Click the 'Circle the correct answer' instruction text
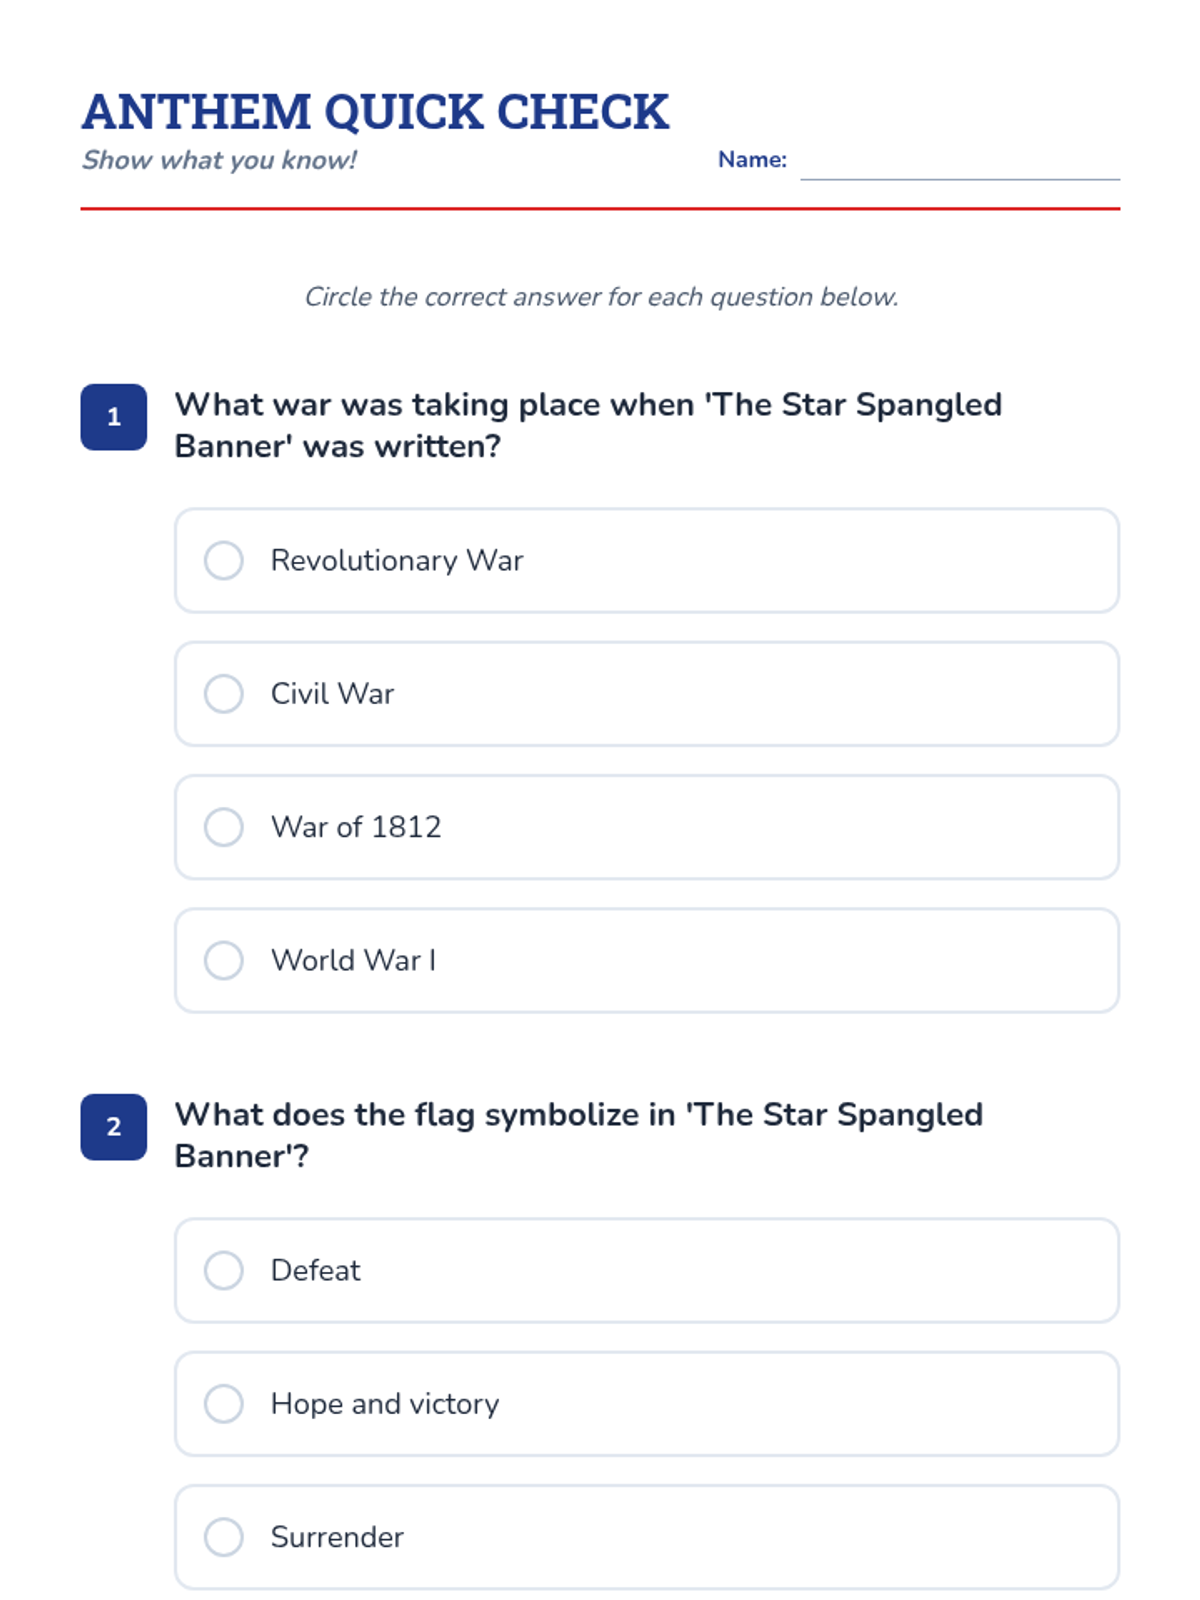This screenshot has height=1600, width=1200. point(601,297)
